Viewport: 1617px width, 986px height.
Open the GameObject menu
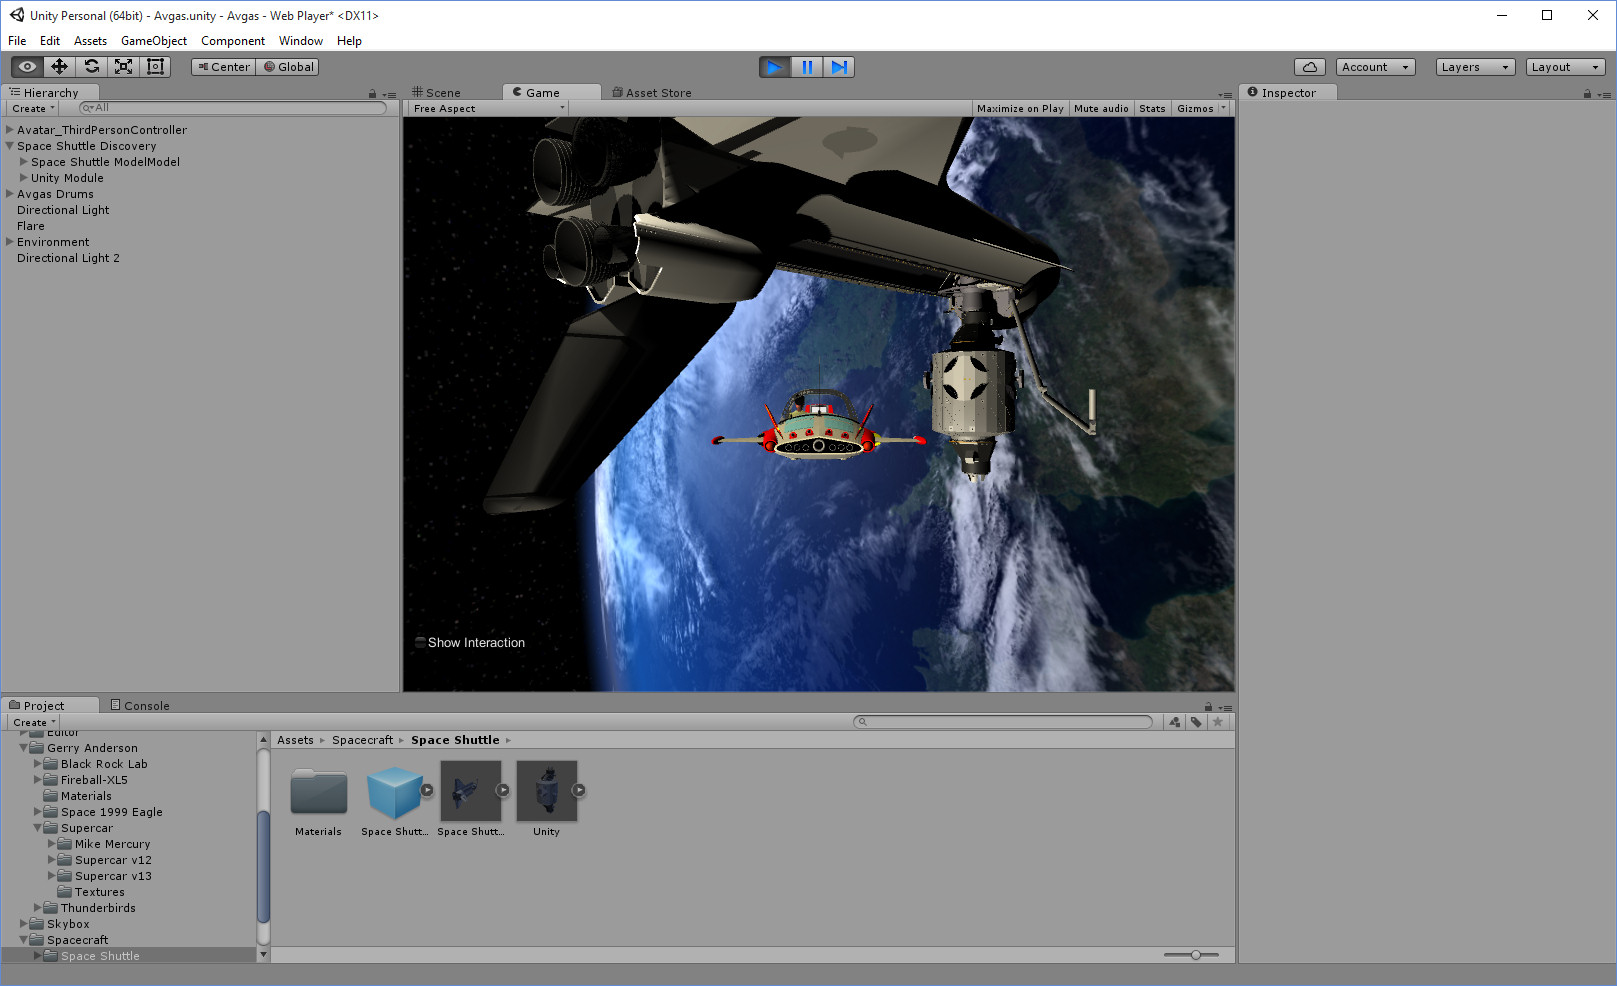tap(153, 41)
